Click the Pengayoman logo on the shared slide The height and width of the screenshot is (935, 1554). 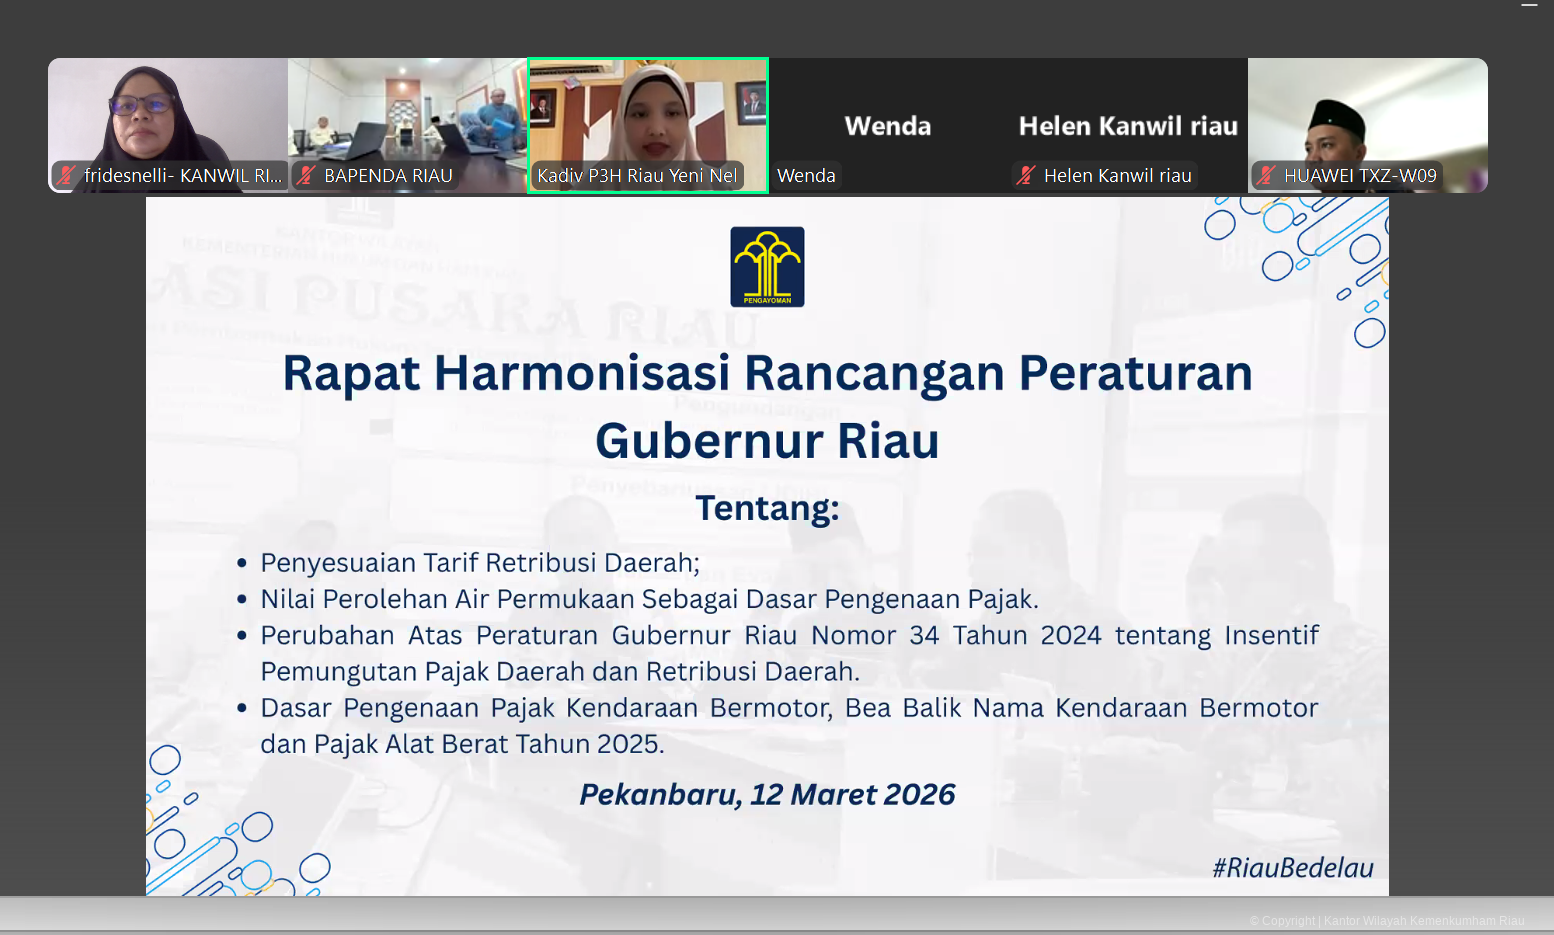[767, 266]
